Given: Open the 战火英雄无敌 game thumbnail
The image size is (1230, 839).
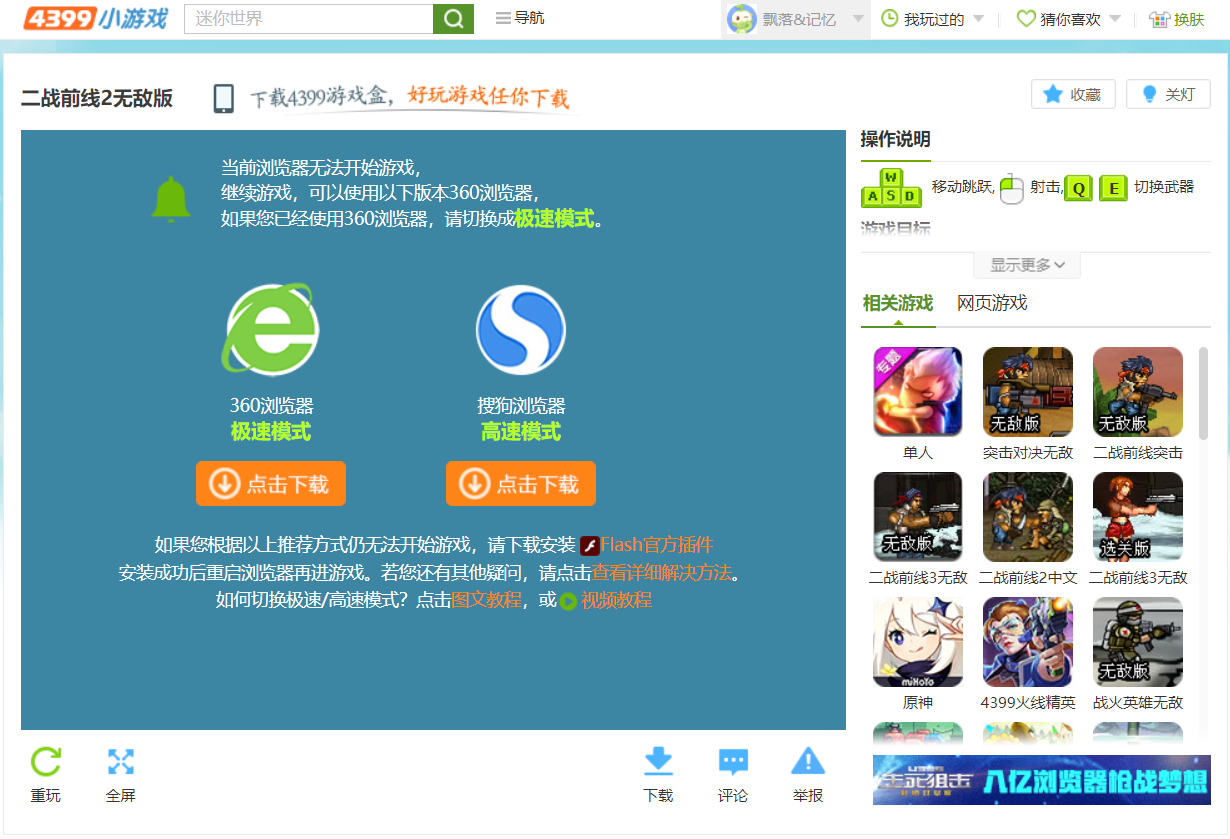Looking at the screenshot, I should click(x=1138, y=642).
